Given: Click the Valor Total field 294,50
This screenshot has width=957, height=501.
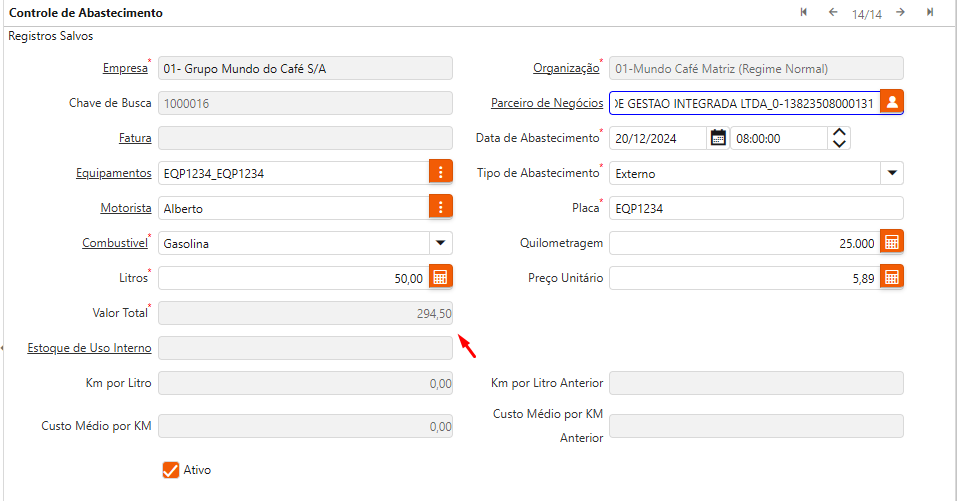Looking at the screenshot, I should click(305, 313).
